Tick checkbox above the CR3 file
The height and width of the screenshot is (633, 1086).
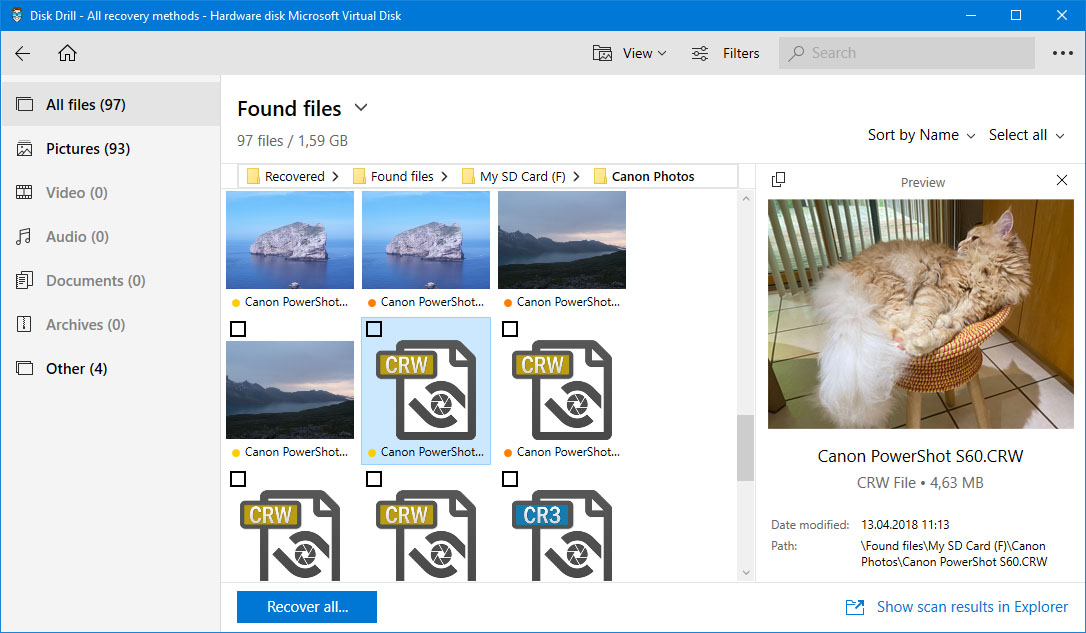point(510,479)
